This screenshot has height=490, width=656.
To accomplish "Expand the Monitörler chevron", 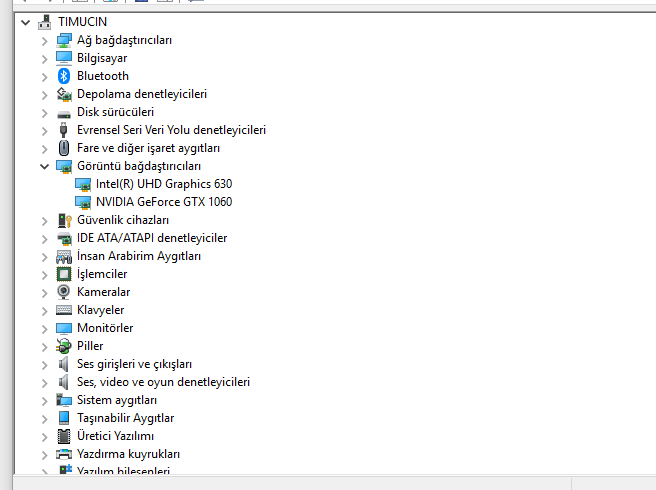I will (44, 329).
